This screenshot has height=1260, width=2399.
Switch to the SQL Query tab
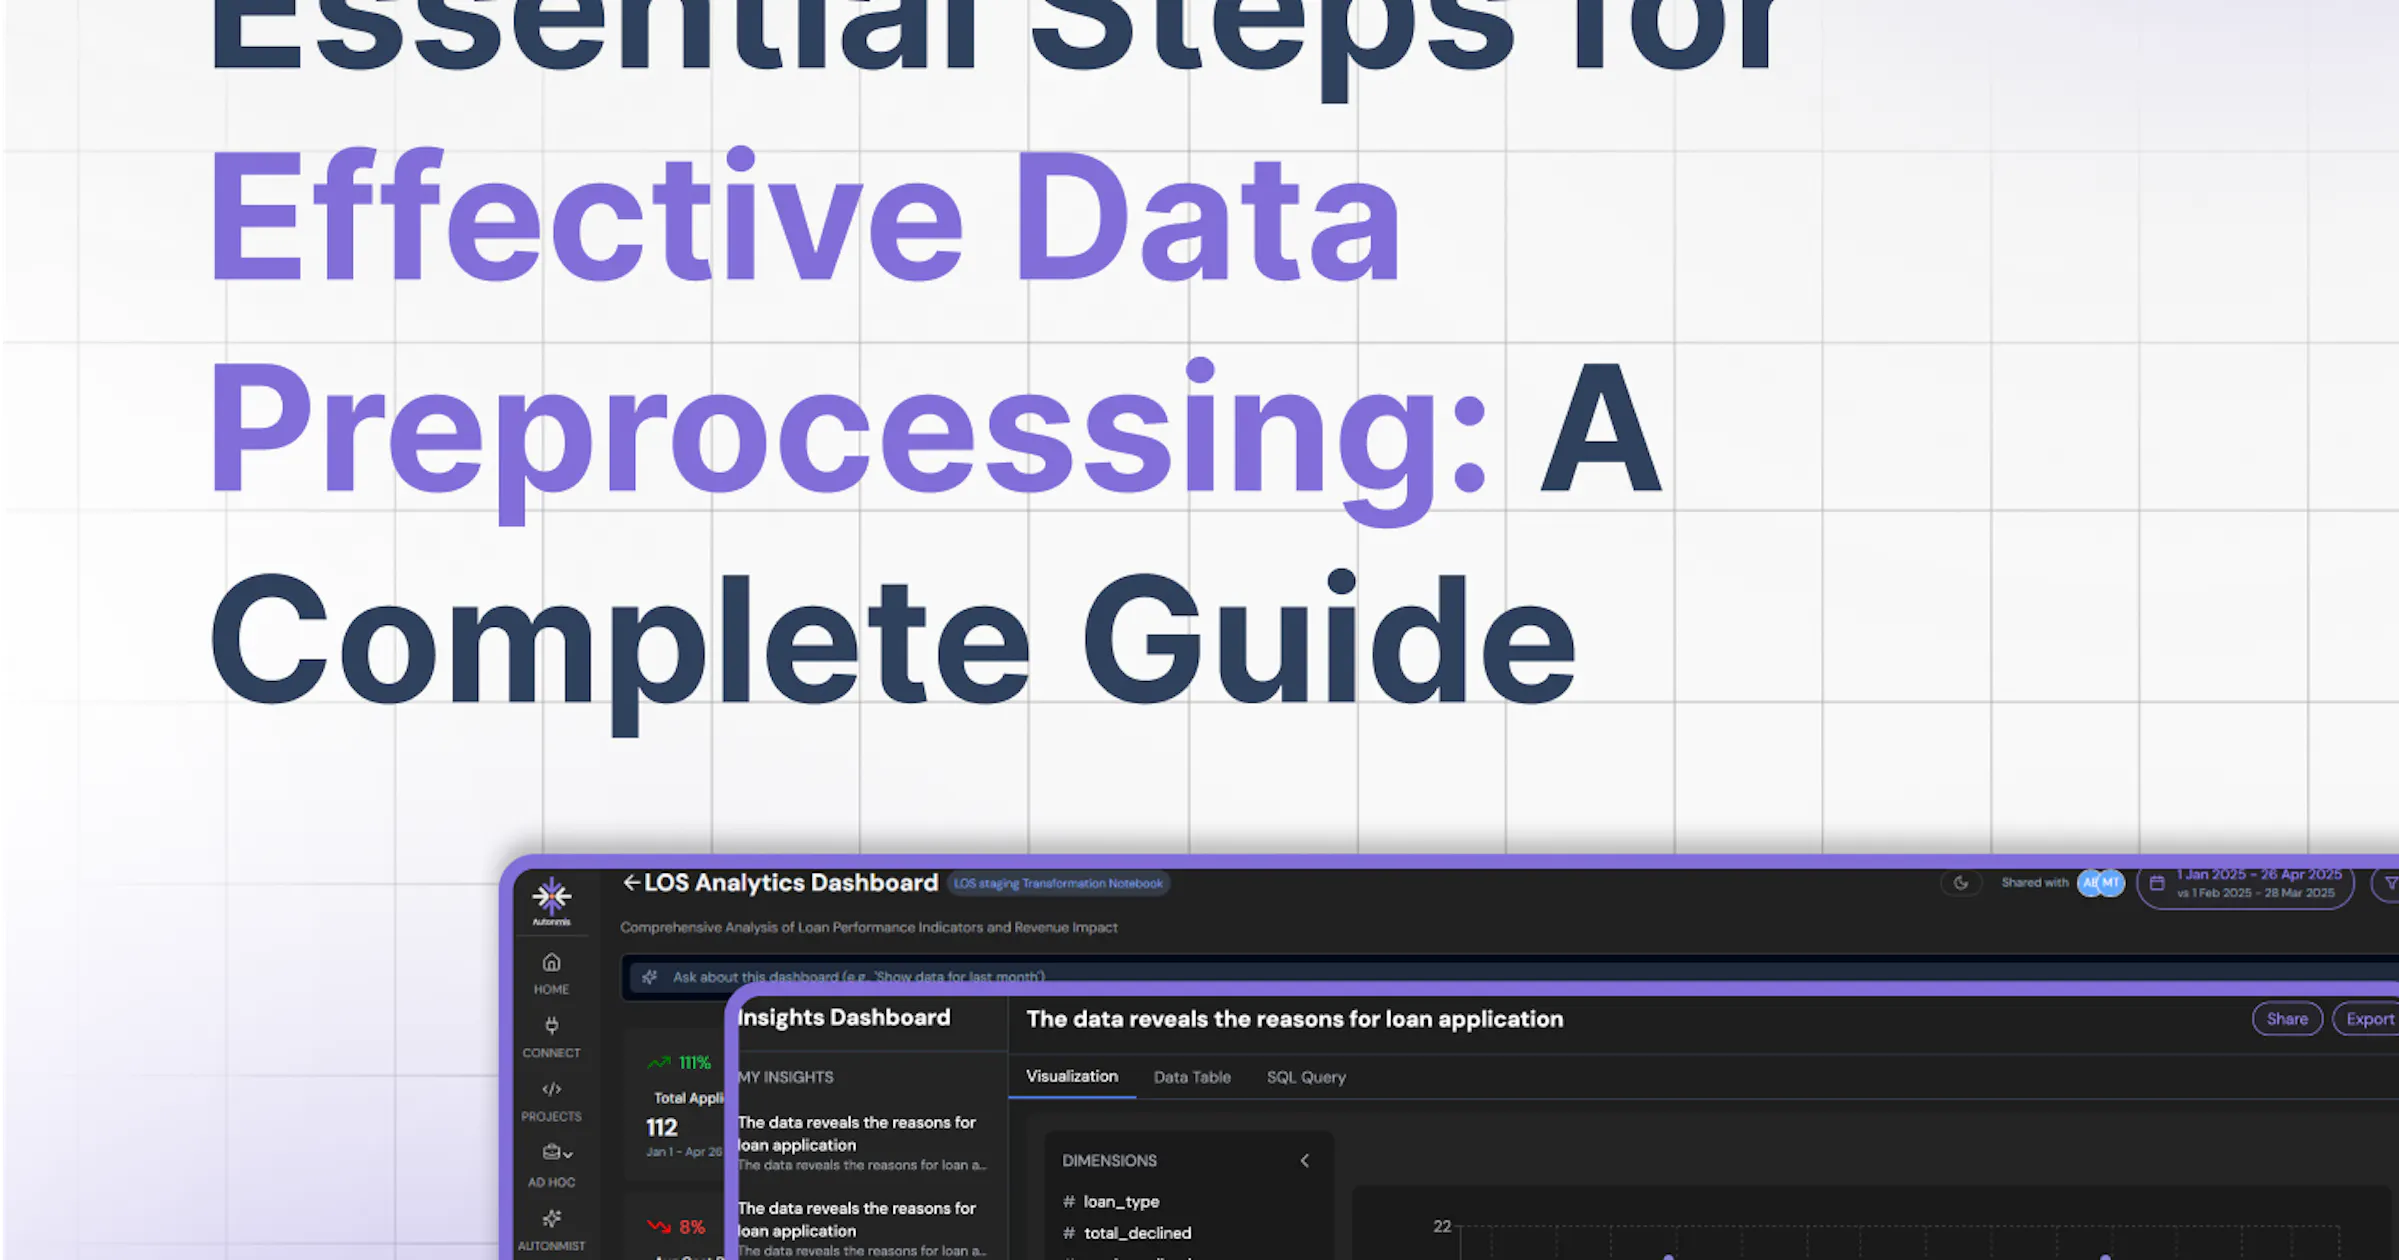(x=1306, y=1077)
